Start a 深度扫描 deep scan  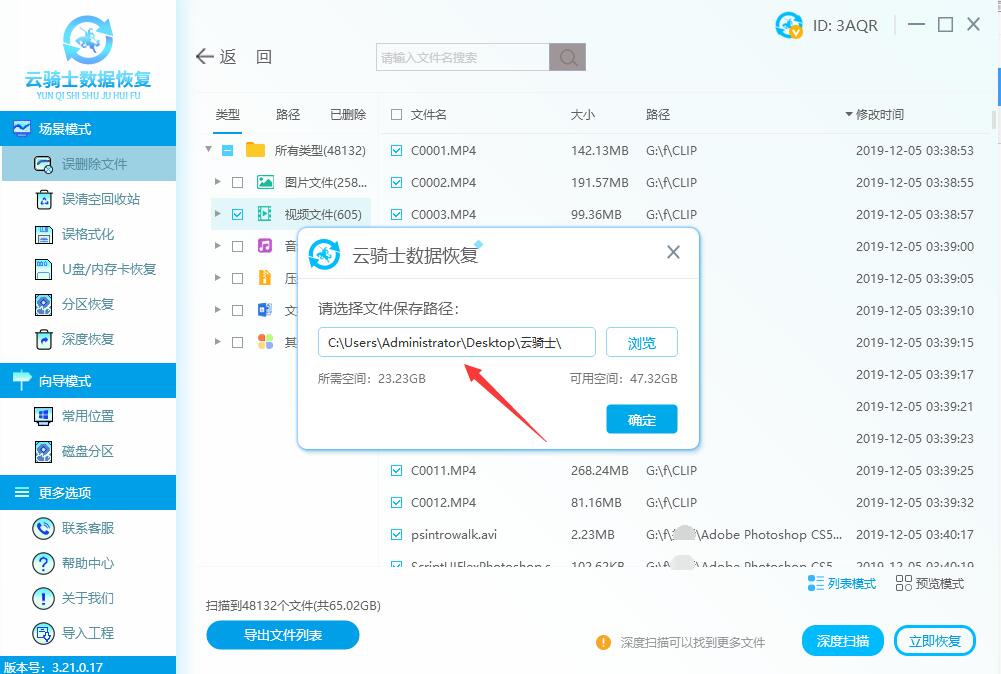(843, 641)
